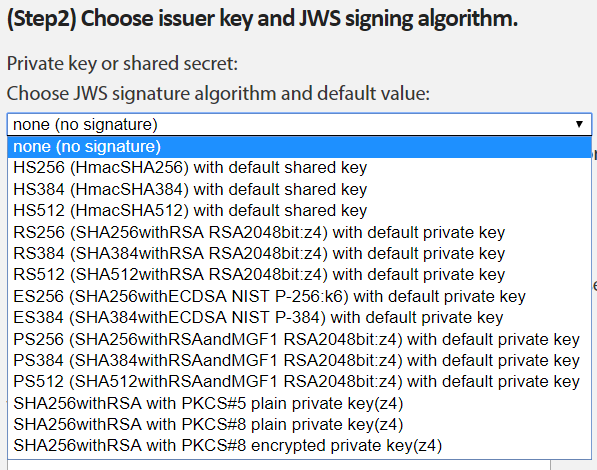Select the highlighted none (no signature) option

300,147
